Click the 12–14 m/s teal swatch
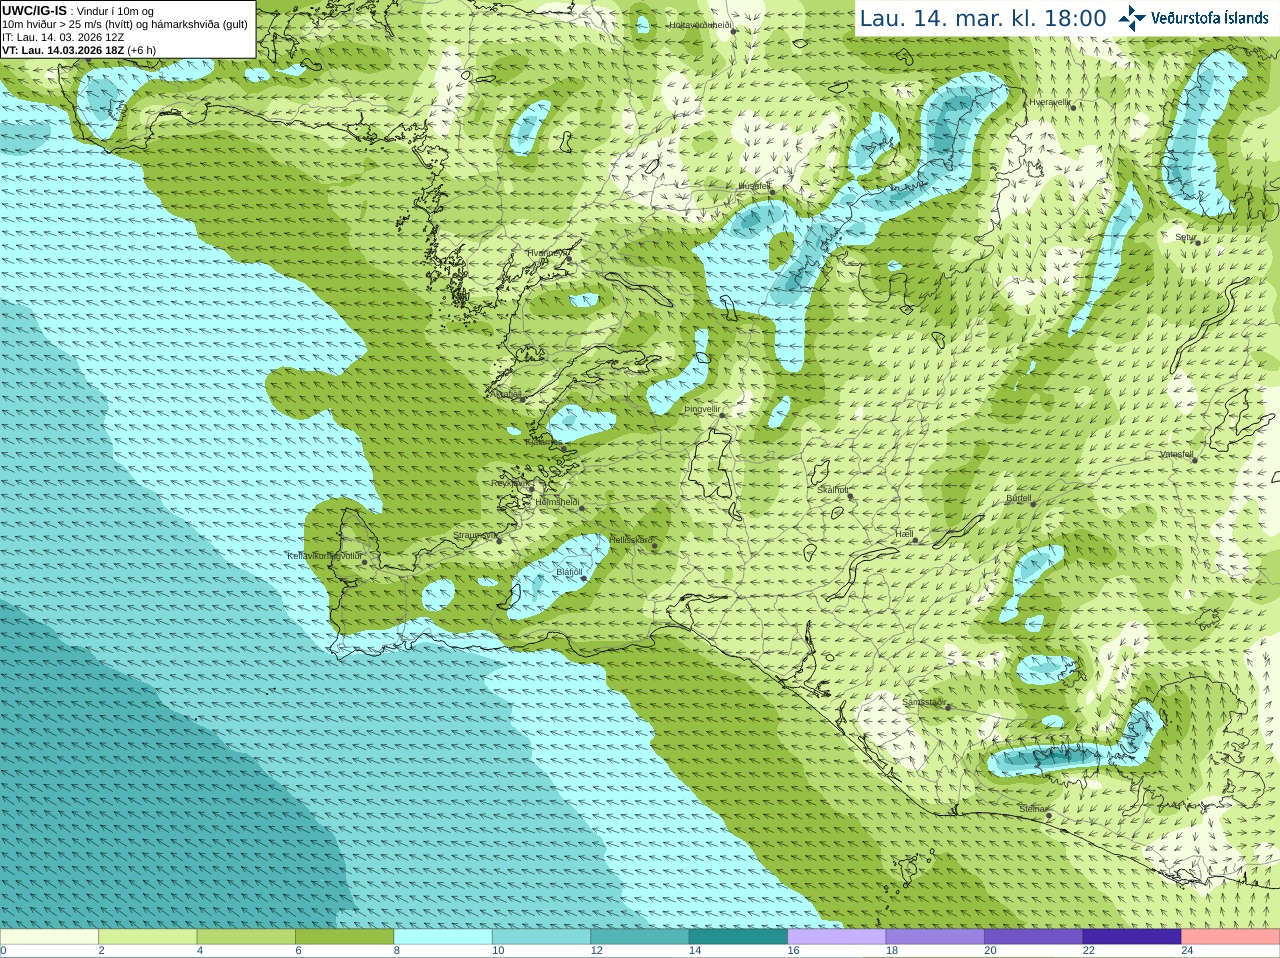1280x958 pixels. [x=640, y=937]
